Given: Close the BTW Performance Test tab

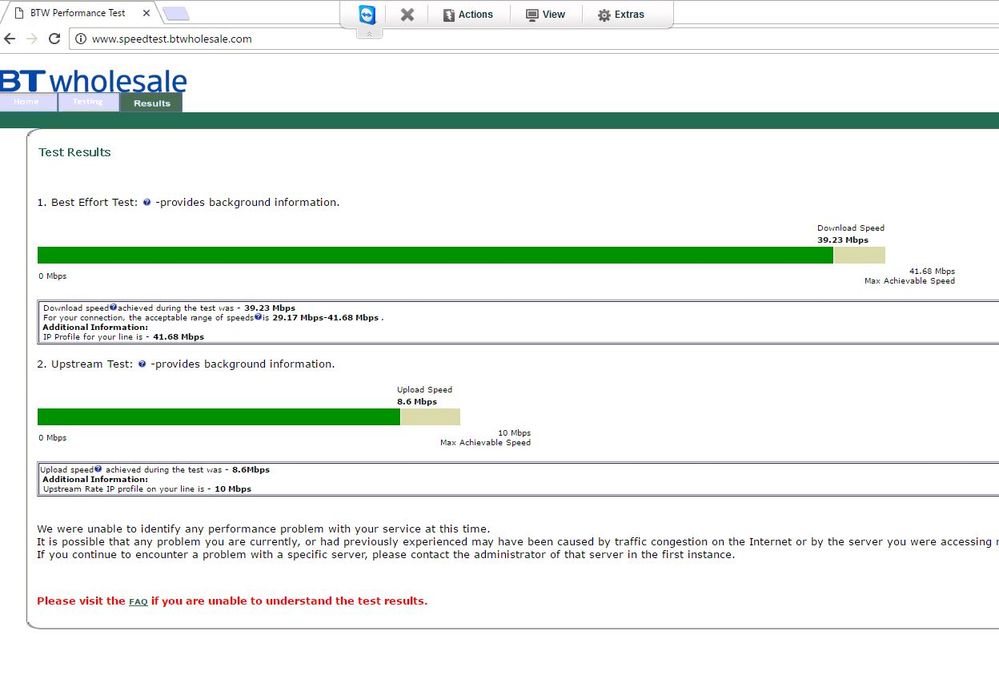Looking at the screenshot, I should [146, 13].
